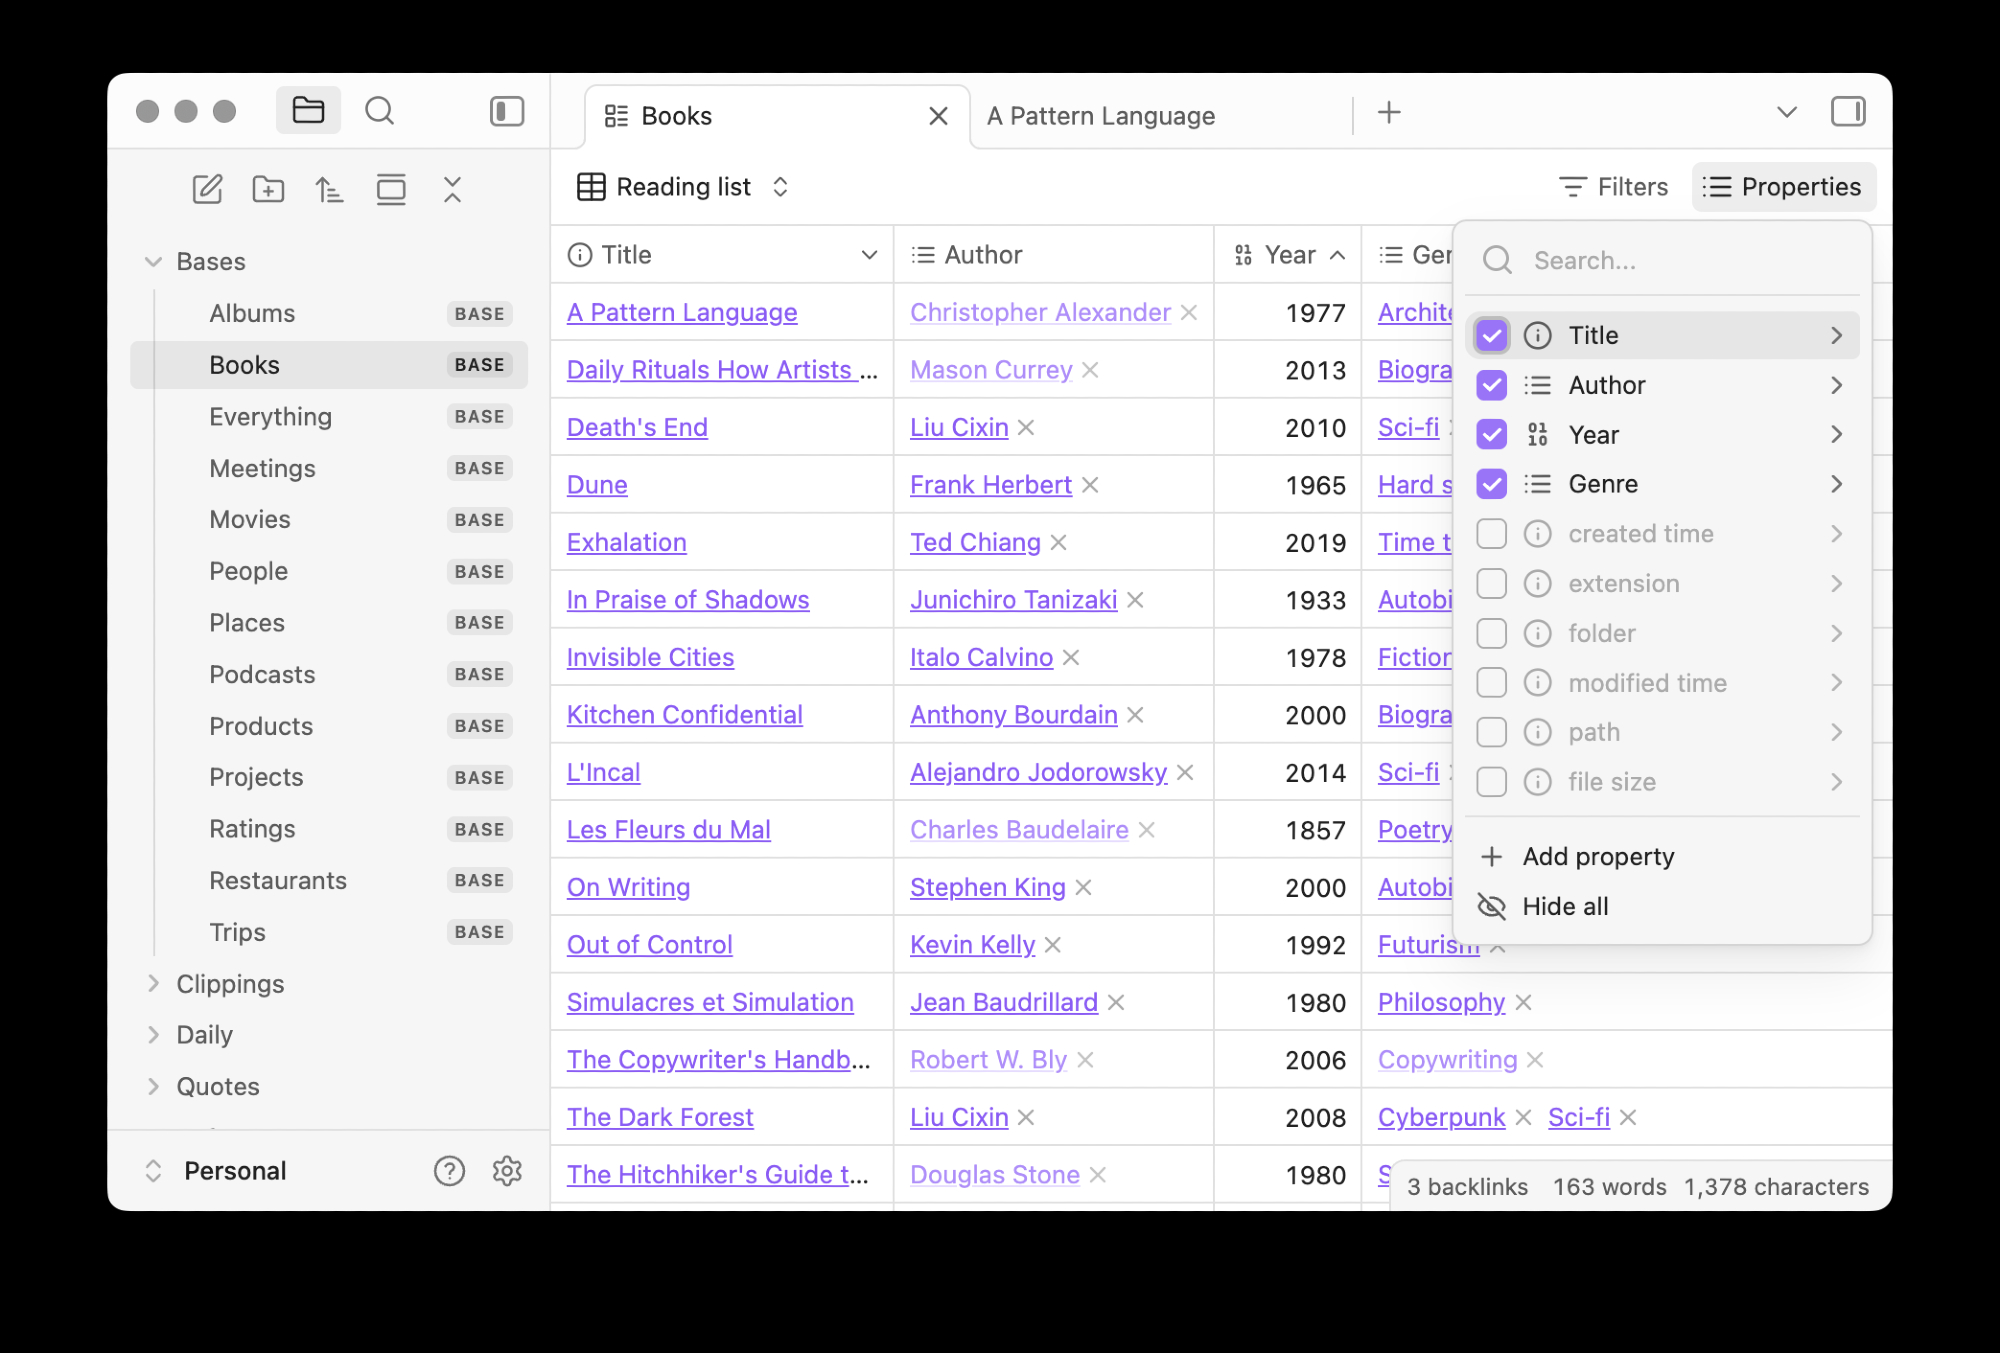The width and height of the screenshot is (2000, 1353).
Task: Open Reading list view switcher
Action: pyautogui.click(x=683, y=187)
